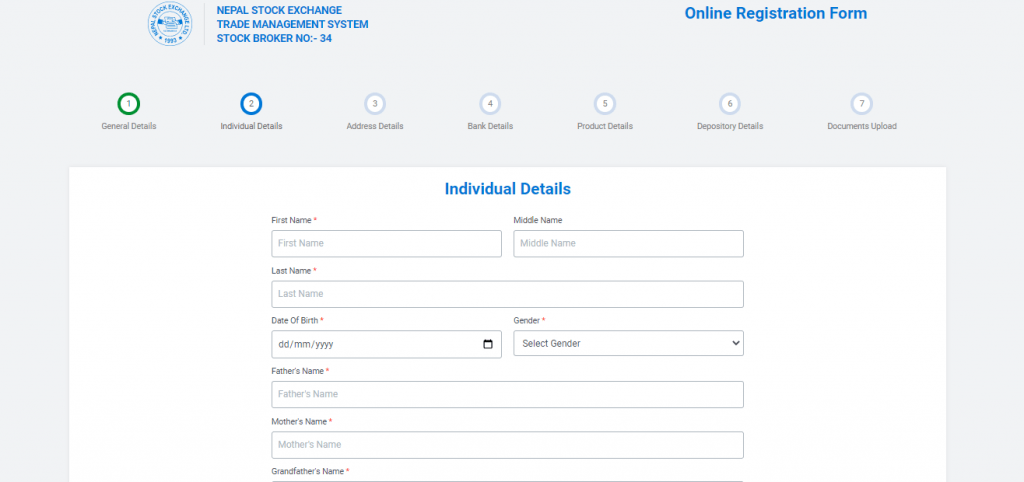The width and height of the screenshot is (1024, 482).
Task: Open the Bank Details step label
Action: coord(490,126)
